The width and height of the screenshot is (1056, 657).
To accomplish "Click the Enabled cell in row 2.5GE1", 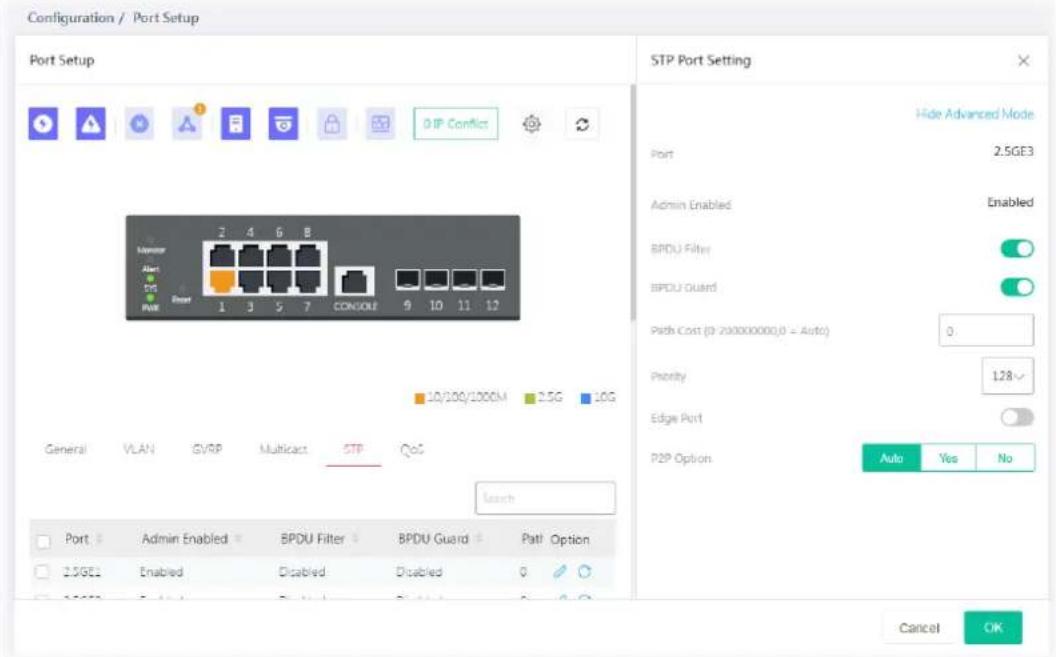I will (162, 572).
